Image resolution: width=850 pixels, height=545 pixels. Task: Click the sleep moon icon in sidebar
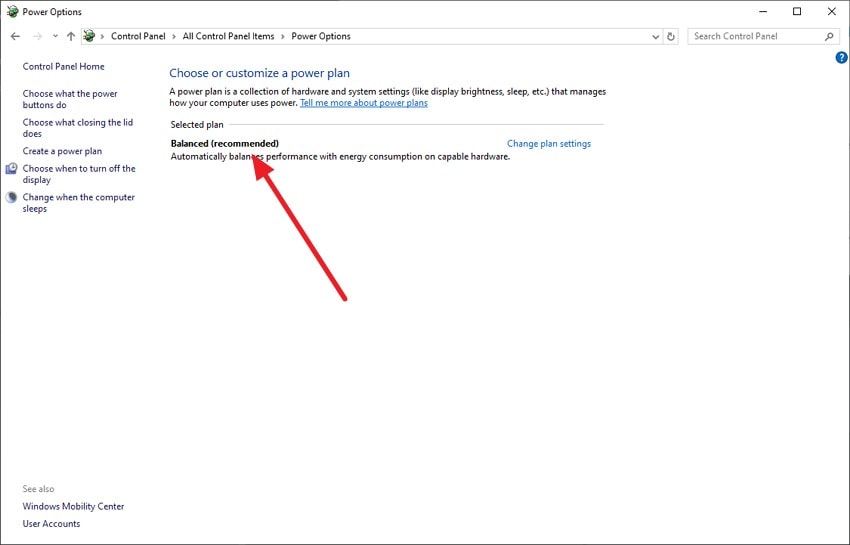[x=11, y=197]
